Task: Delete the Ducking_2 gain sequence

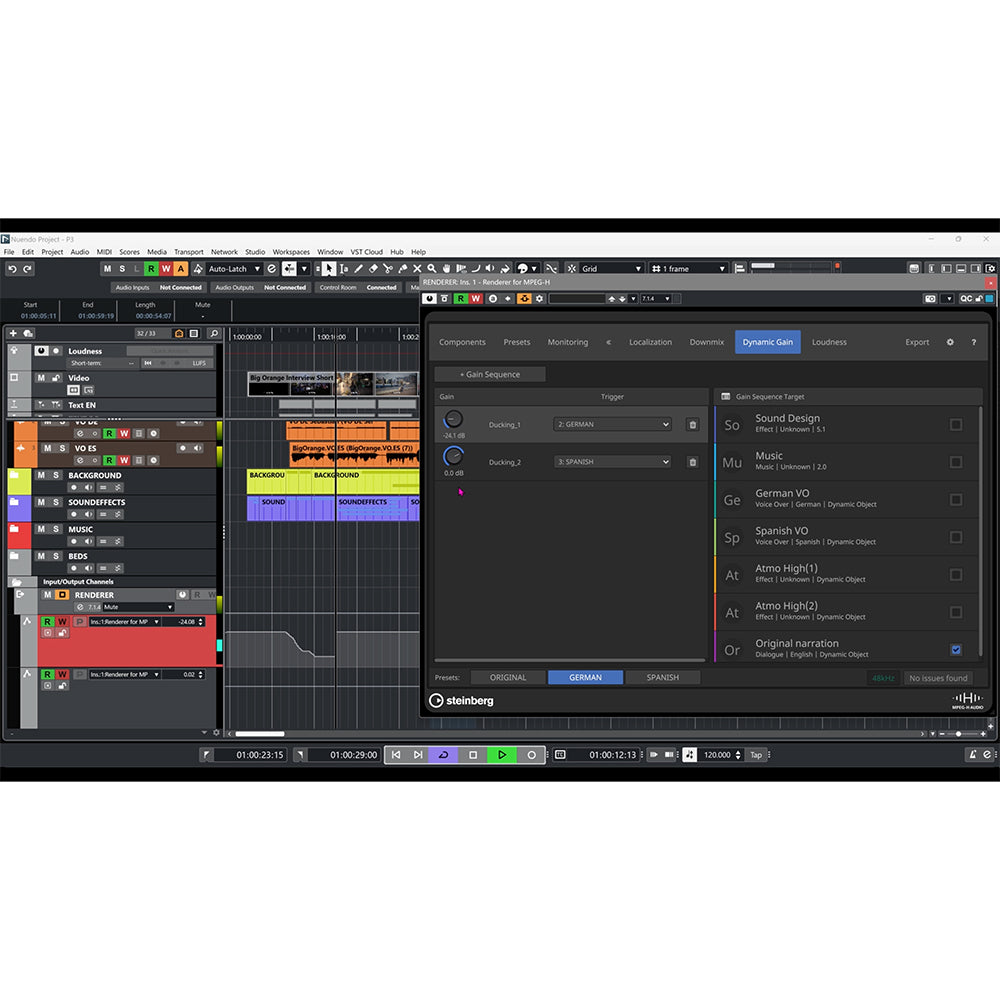Action: tap(693, 462)
